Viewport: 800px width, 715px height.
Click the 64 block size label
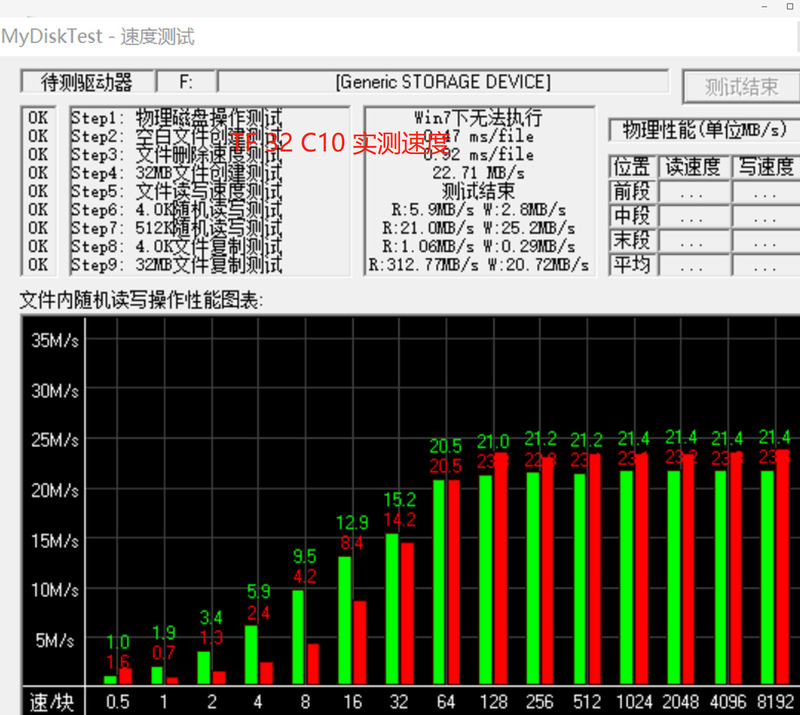[x=446, y=702]
